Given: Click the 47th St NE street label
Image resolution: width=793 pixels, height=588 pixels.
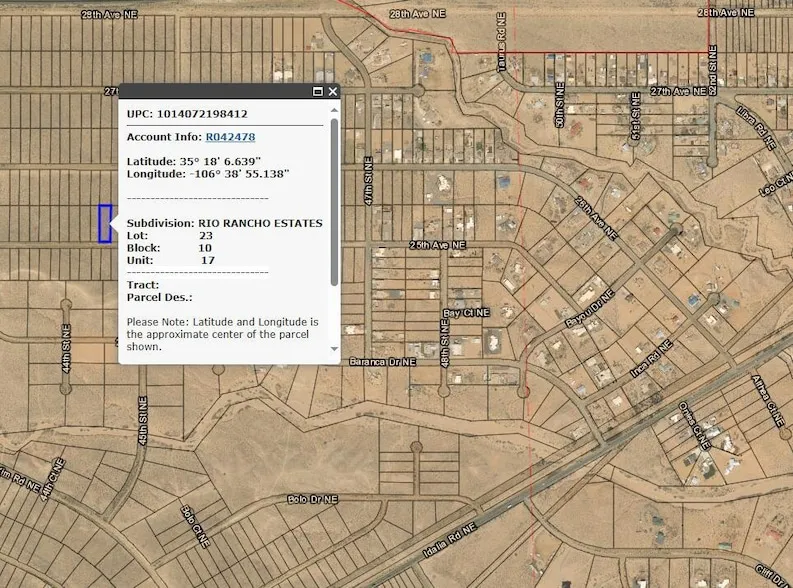Looking at the screenshot, I should [368, 174].
